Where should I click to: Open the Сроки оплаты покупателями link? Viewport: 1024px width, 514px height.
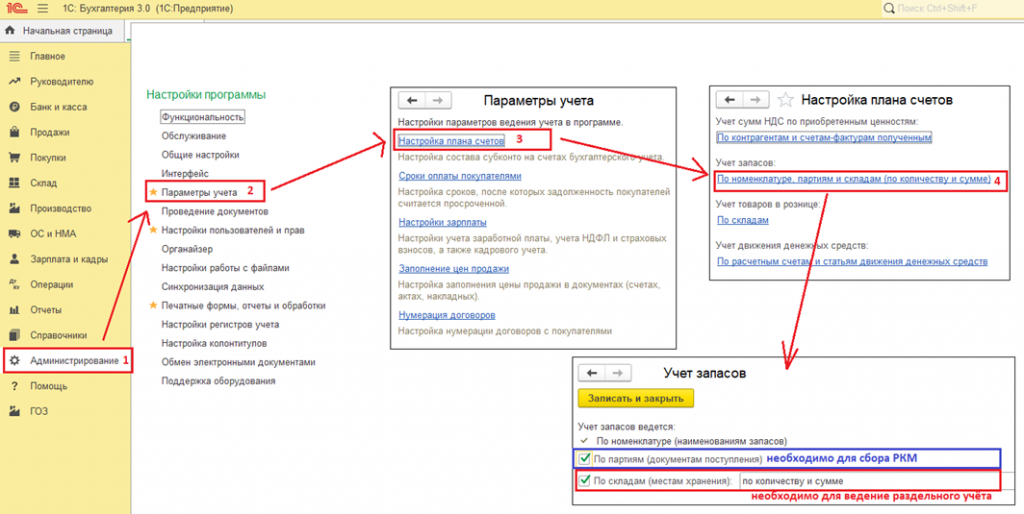(460, 176)
